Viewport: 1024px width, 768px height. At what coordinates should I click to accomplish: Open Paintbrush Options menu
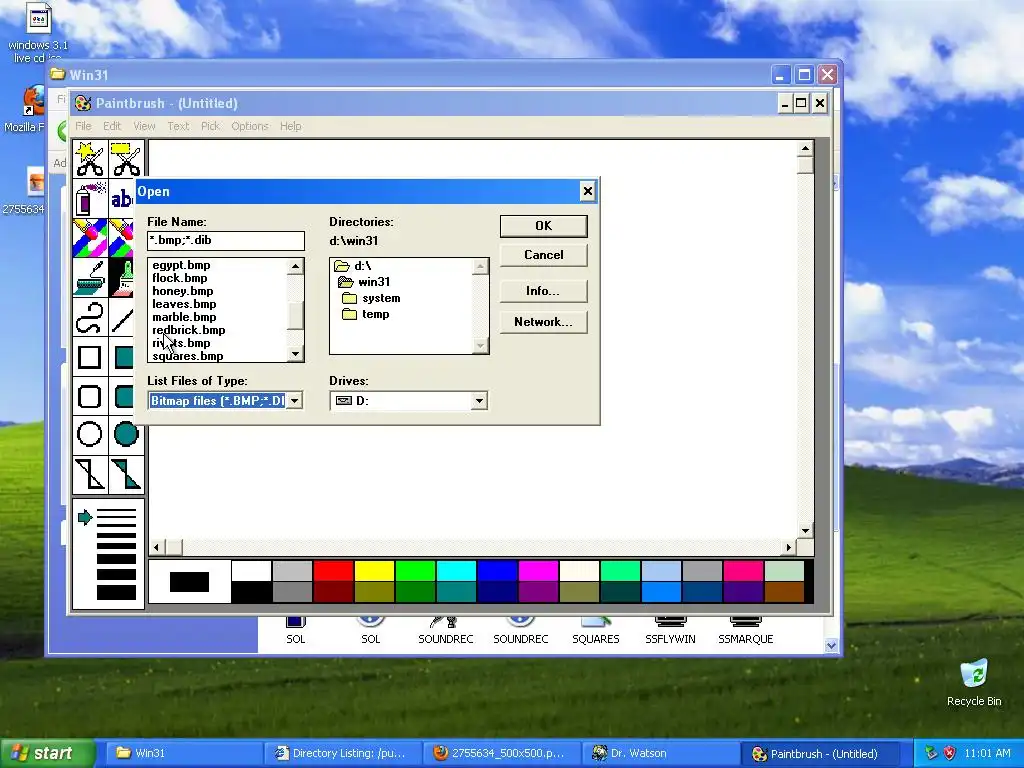[x=249, y=126]
